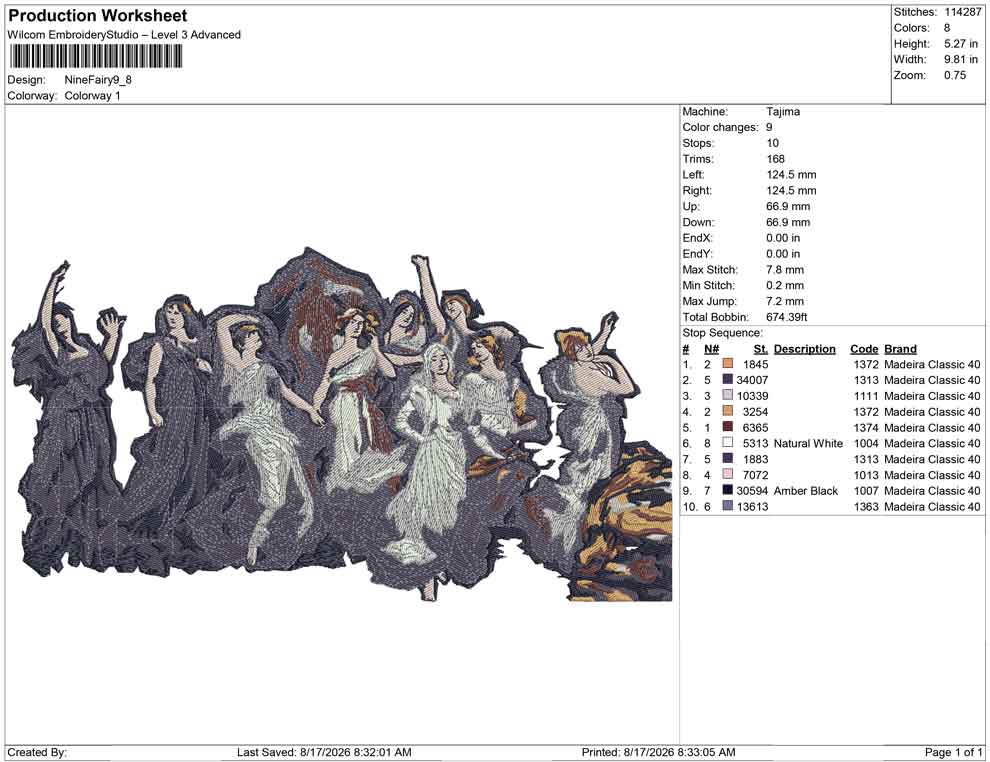990x762 pixels.
Task: Click the Colors value '8'
Action: [x=947, y=28]
